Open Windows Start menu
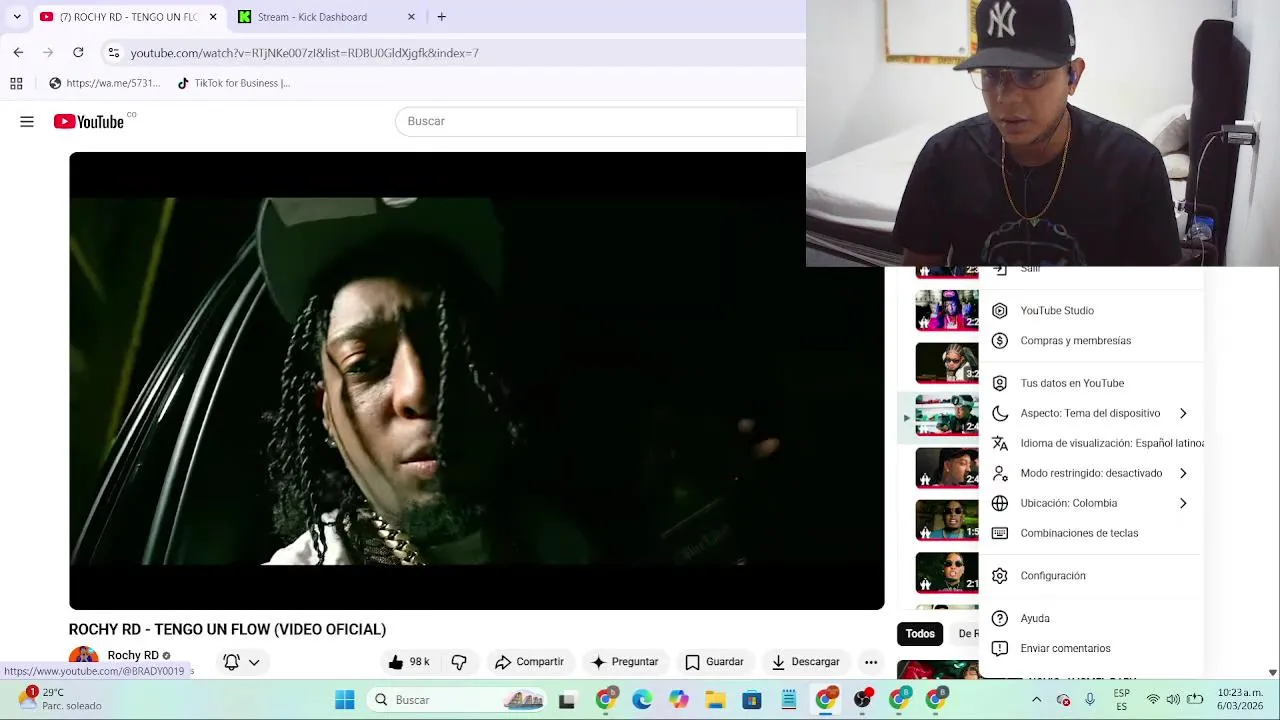 (x=344, y=700)
